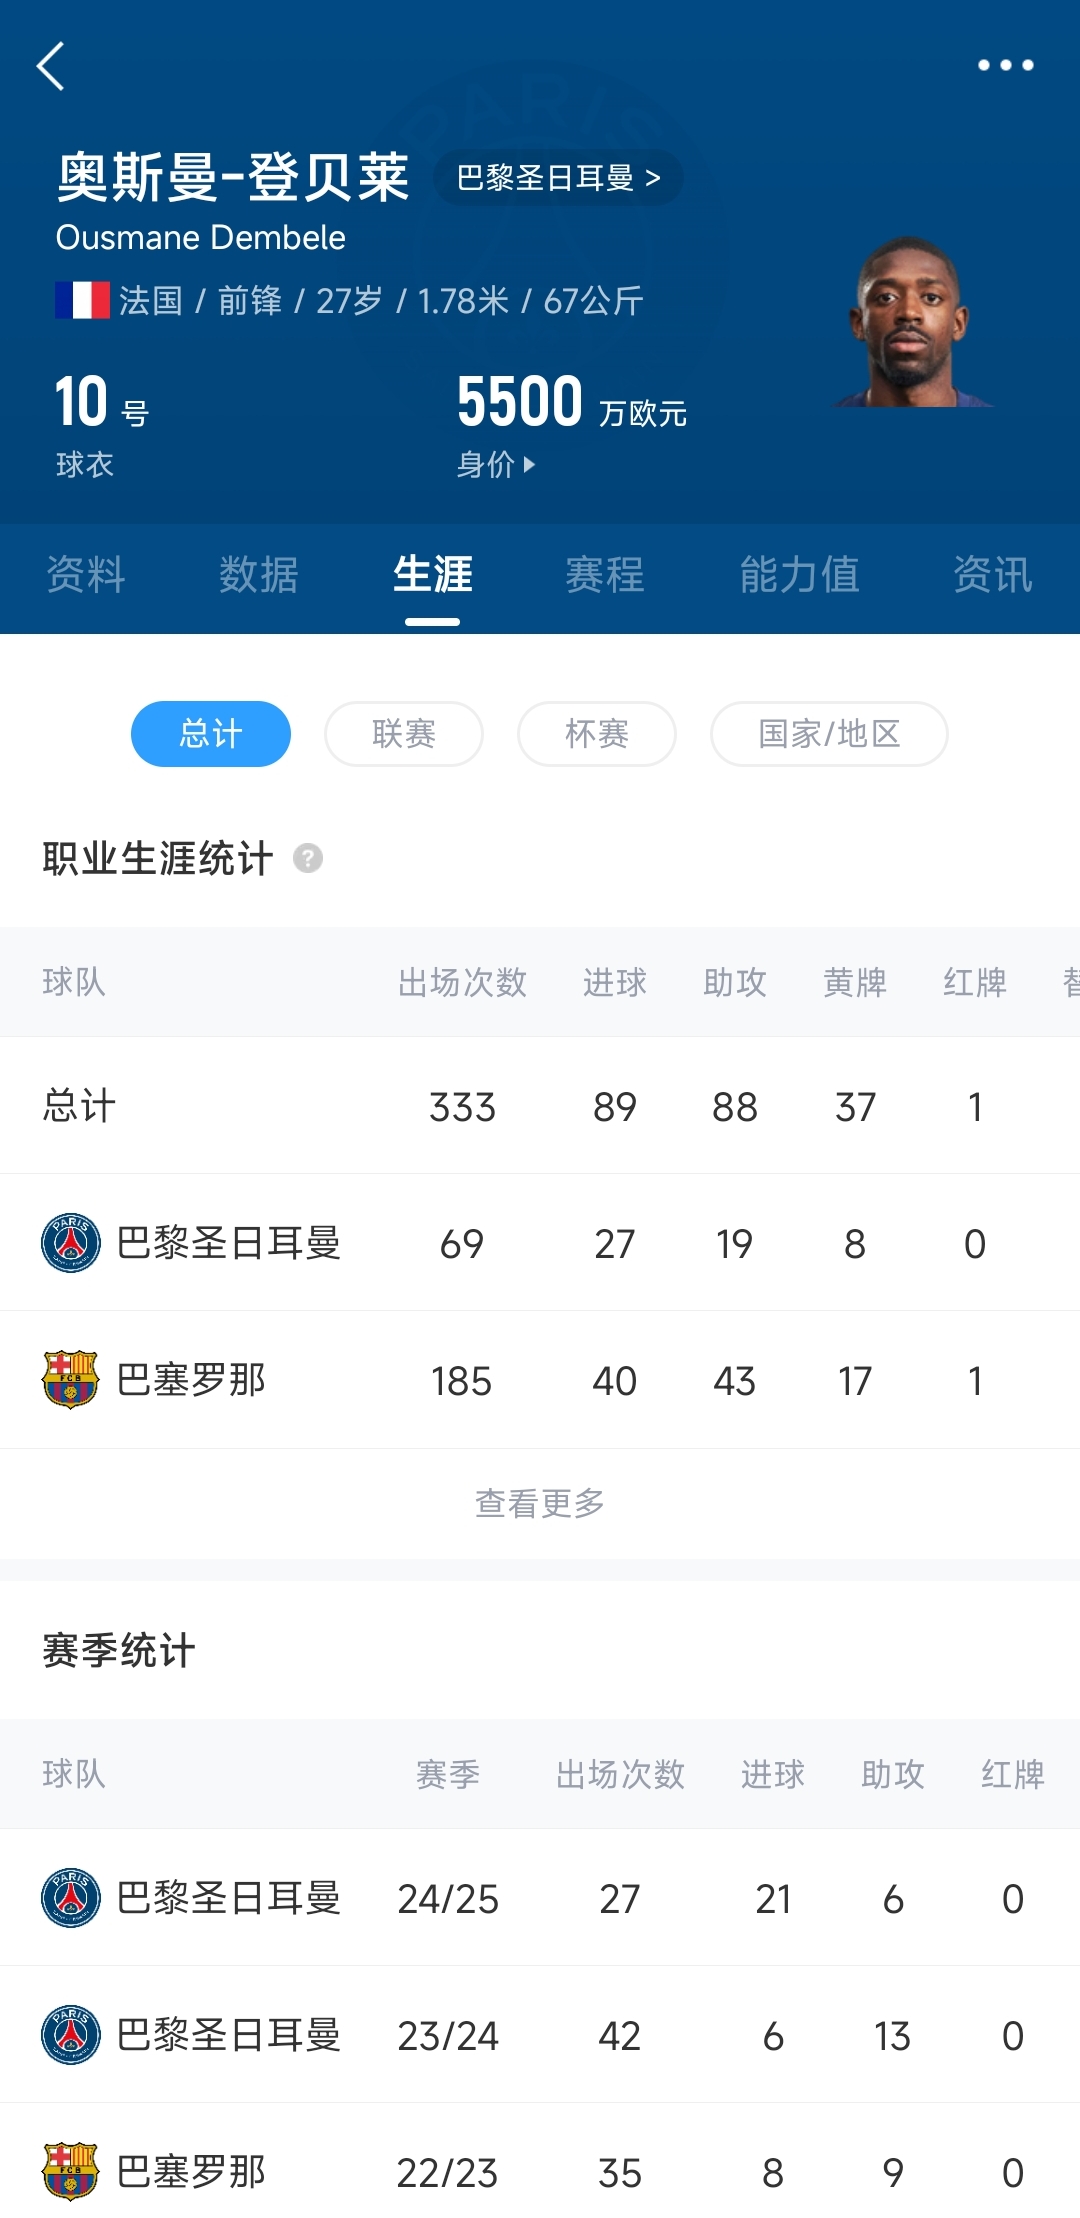The width and height of the screenshot is (1080, 2218).
Task: Select the 总计 filter pill
Action: click(211, 734)
